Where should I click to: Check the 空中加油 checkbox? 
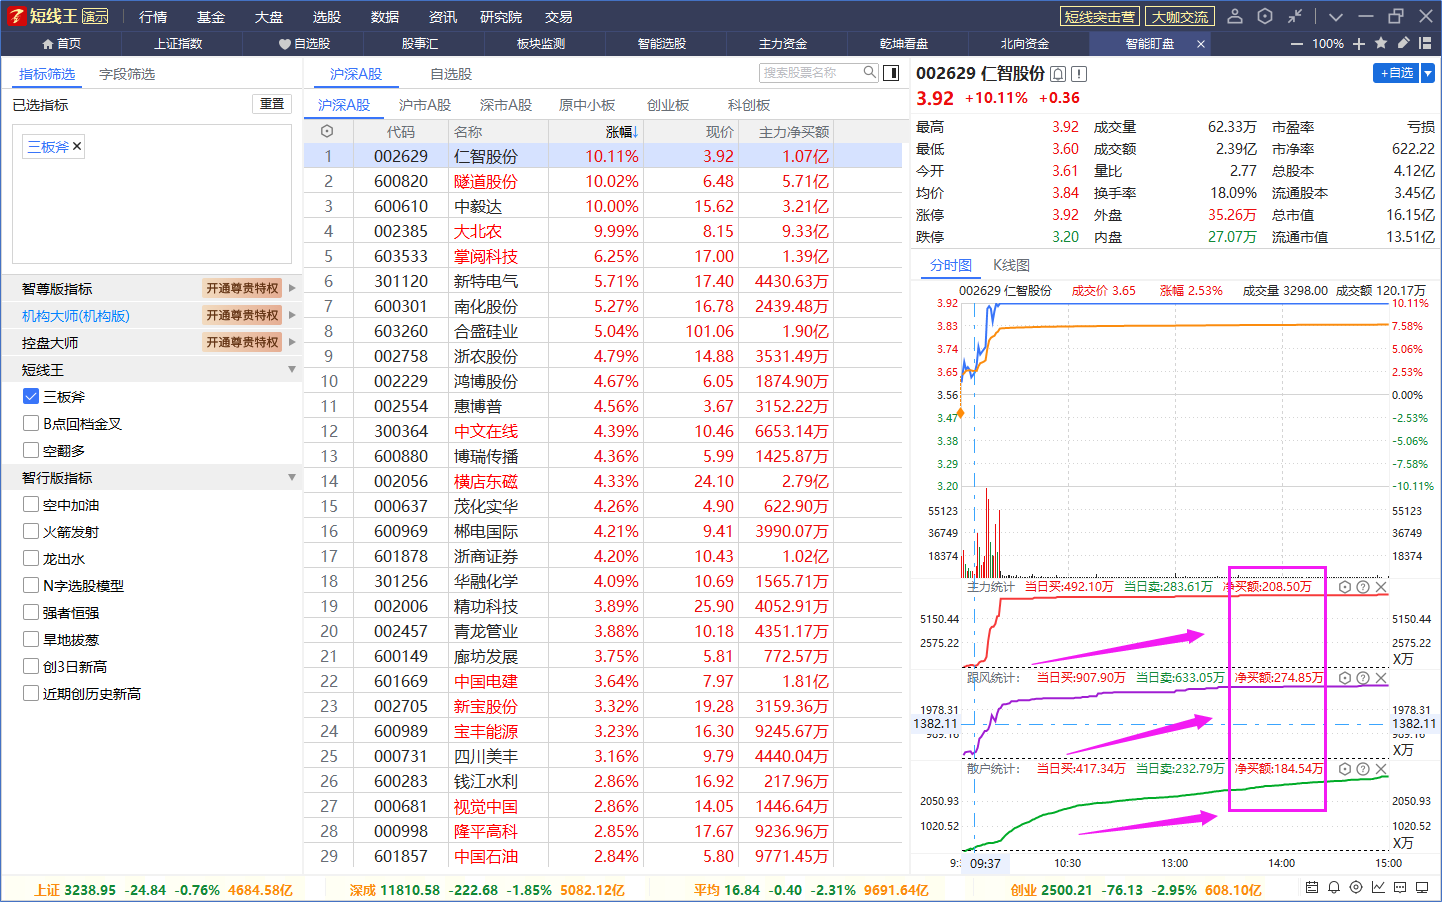coord(31,504)
